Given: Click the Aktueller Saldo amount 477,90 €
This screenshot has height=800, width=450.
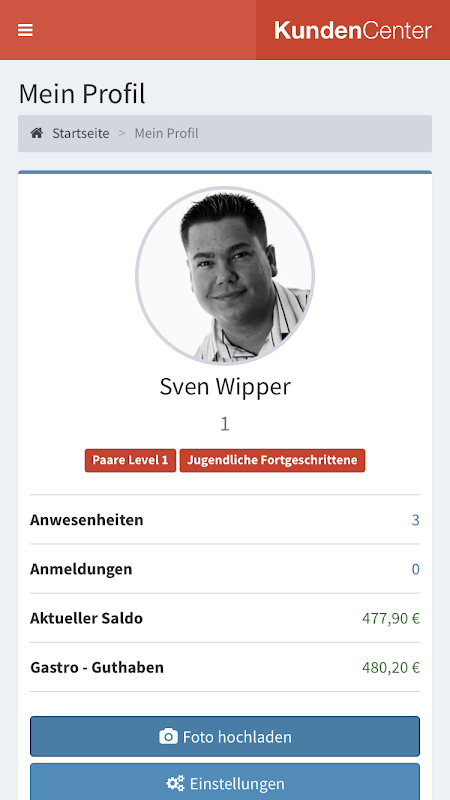Looking at the screenshot, I should coord(391,618).
